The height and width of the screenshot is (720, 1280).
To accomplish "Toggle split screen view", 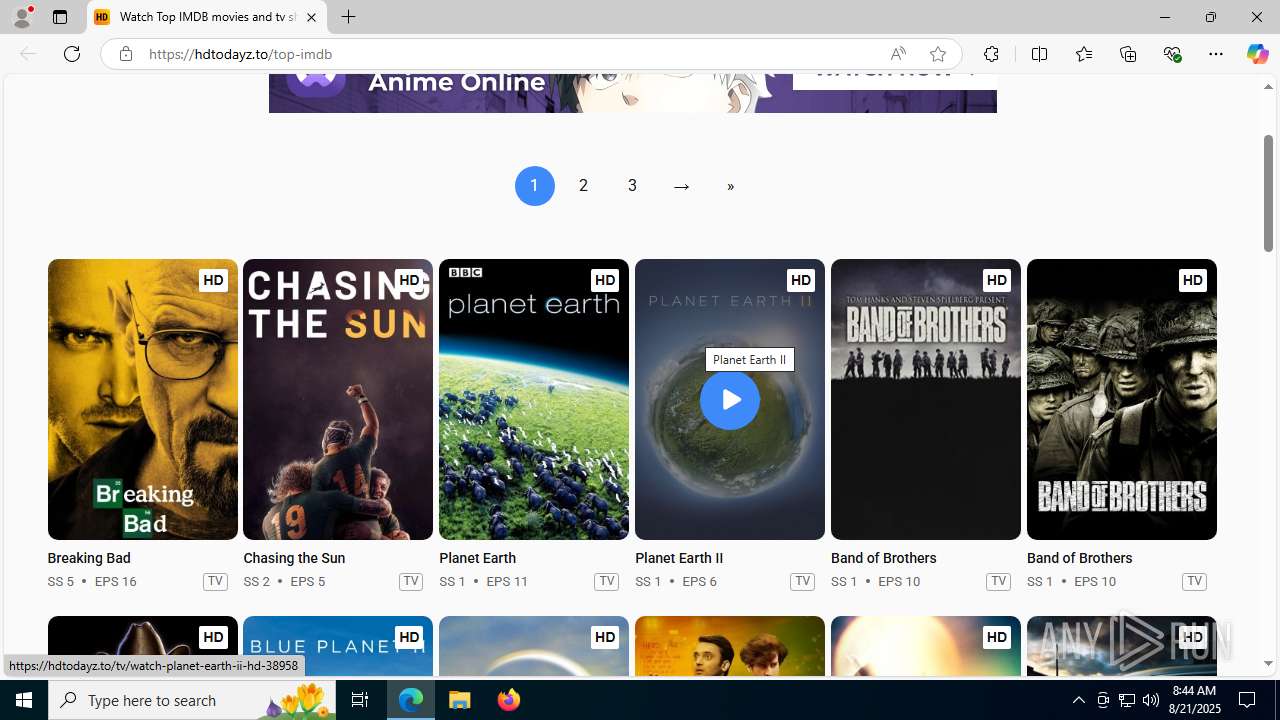I will [x=1040, y=54].
